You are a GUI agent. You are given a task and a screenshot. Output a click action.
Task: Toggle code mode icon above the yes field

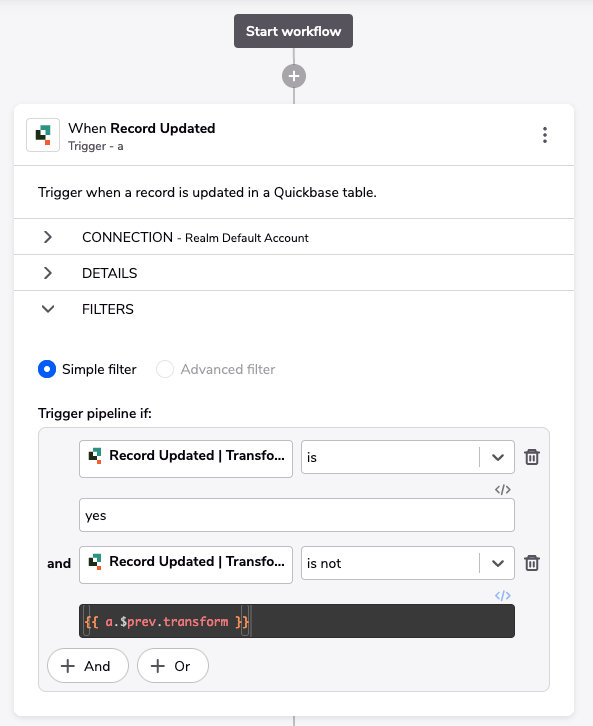[503, 489]
